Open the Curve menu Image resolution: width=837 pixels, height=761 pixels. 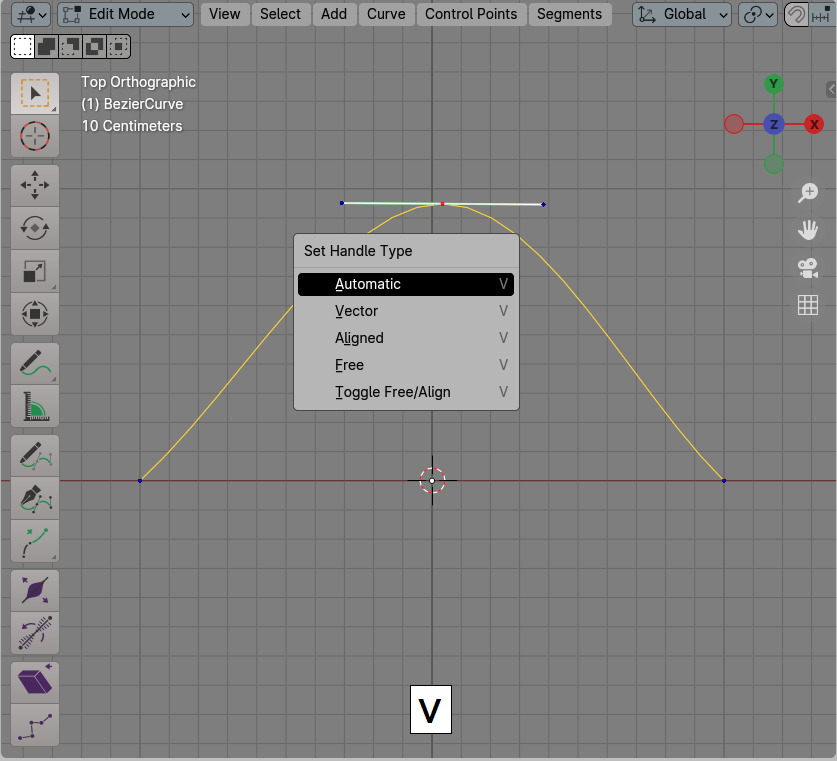(386, 14)
